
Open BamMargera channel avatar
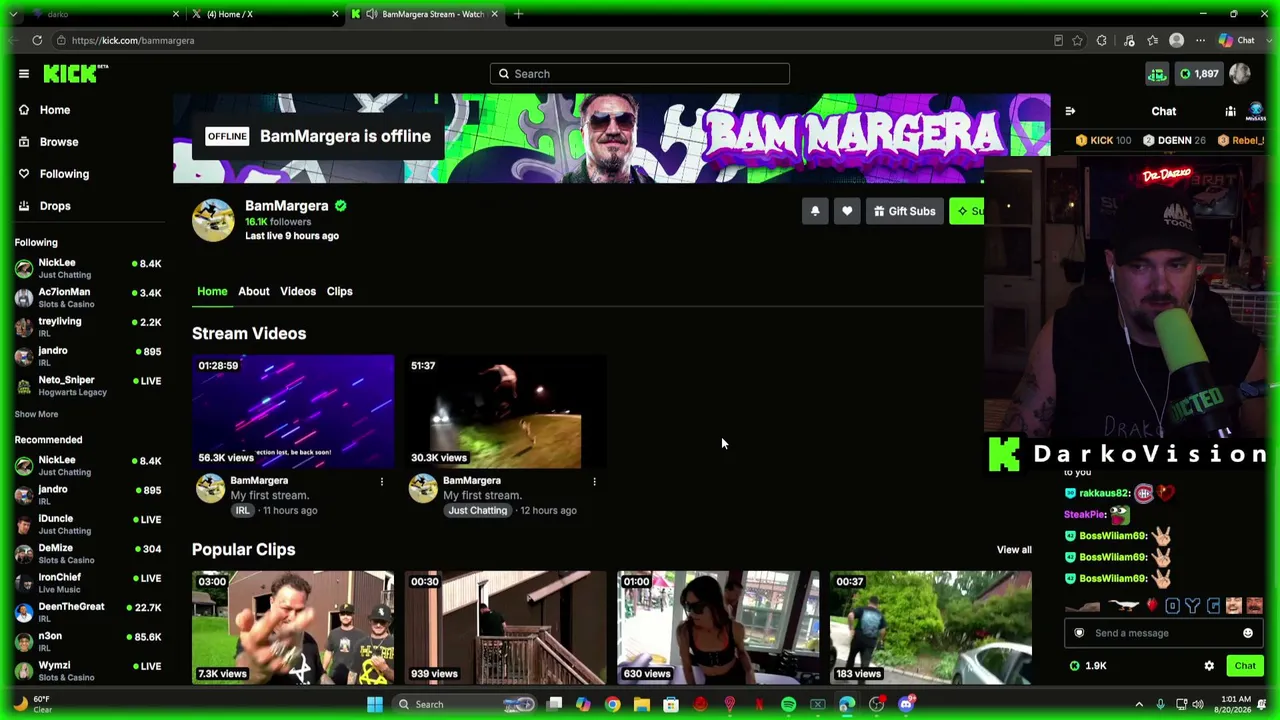click(213, 221)
